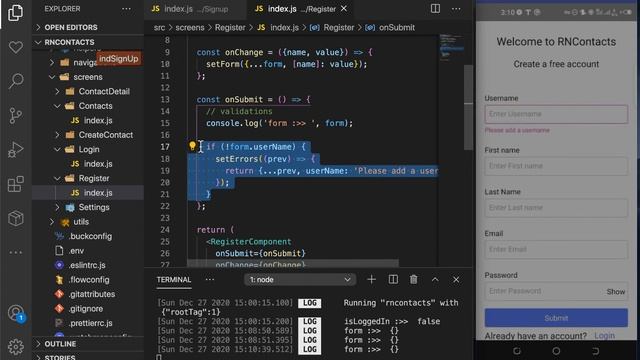This screenshot has width=640, height=360.
Task: Show additional activity bar views
Action: point(16,252)
